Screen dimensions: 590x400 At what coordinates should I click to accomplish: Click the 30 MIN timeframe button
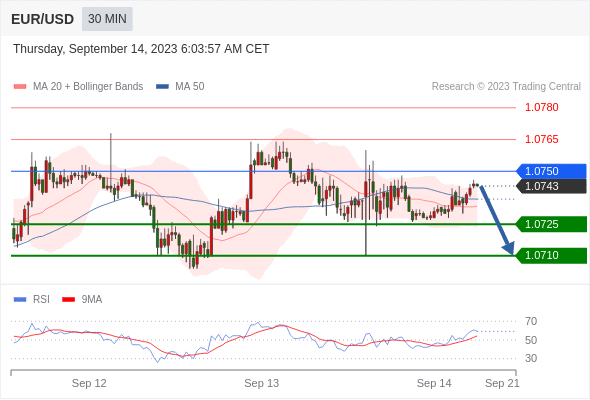coord(107,19)
